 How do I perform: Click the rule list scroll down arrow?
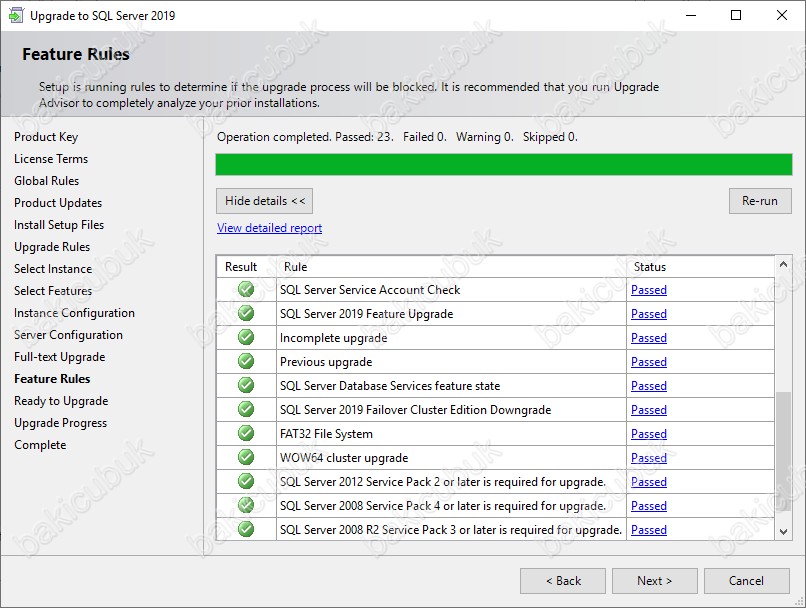783,532
